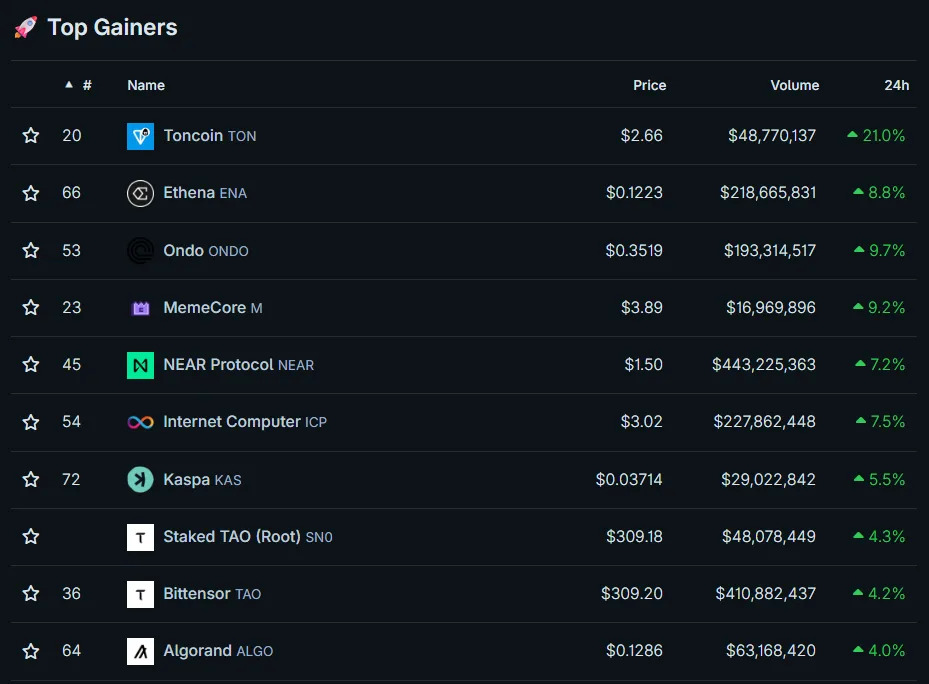The image size is (929, 684).
Task: Click the Kaspa logo icon
Action: tap(140, 480)
